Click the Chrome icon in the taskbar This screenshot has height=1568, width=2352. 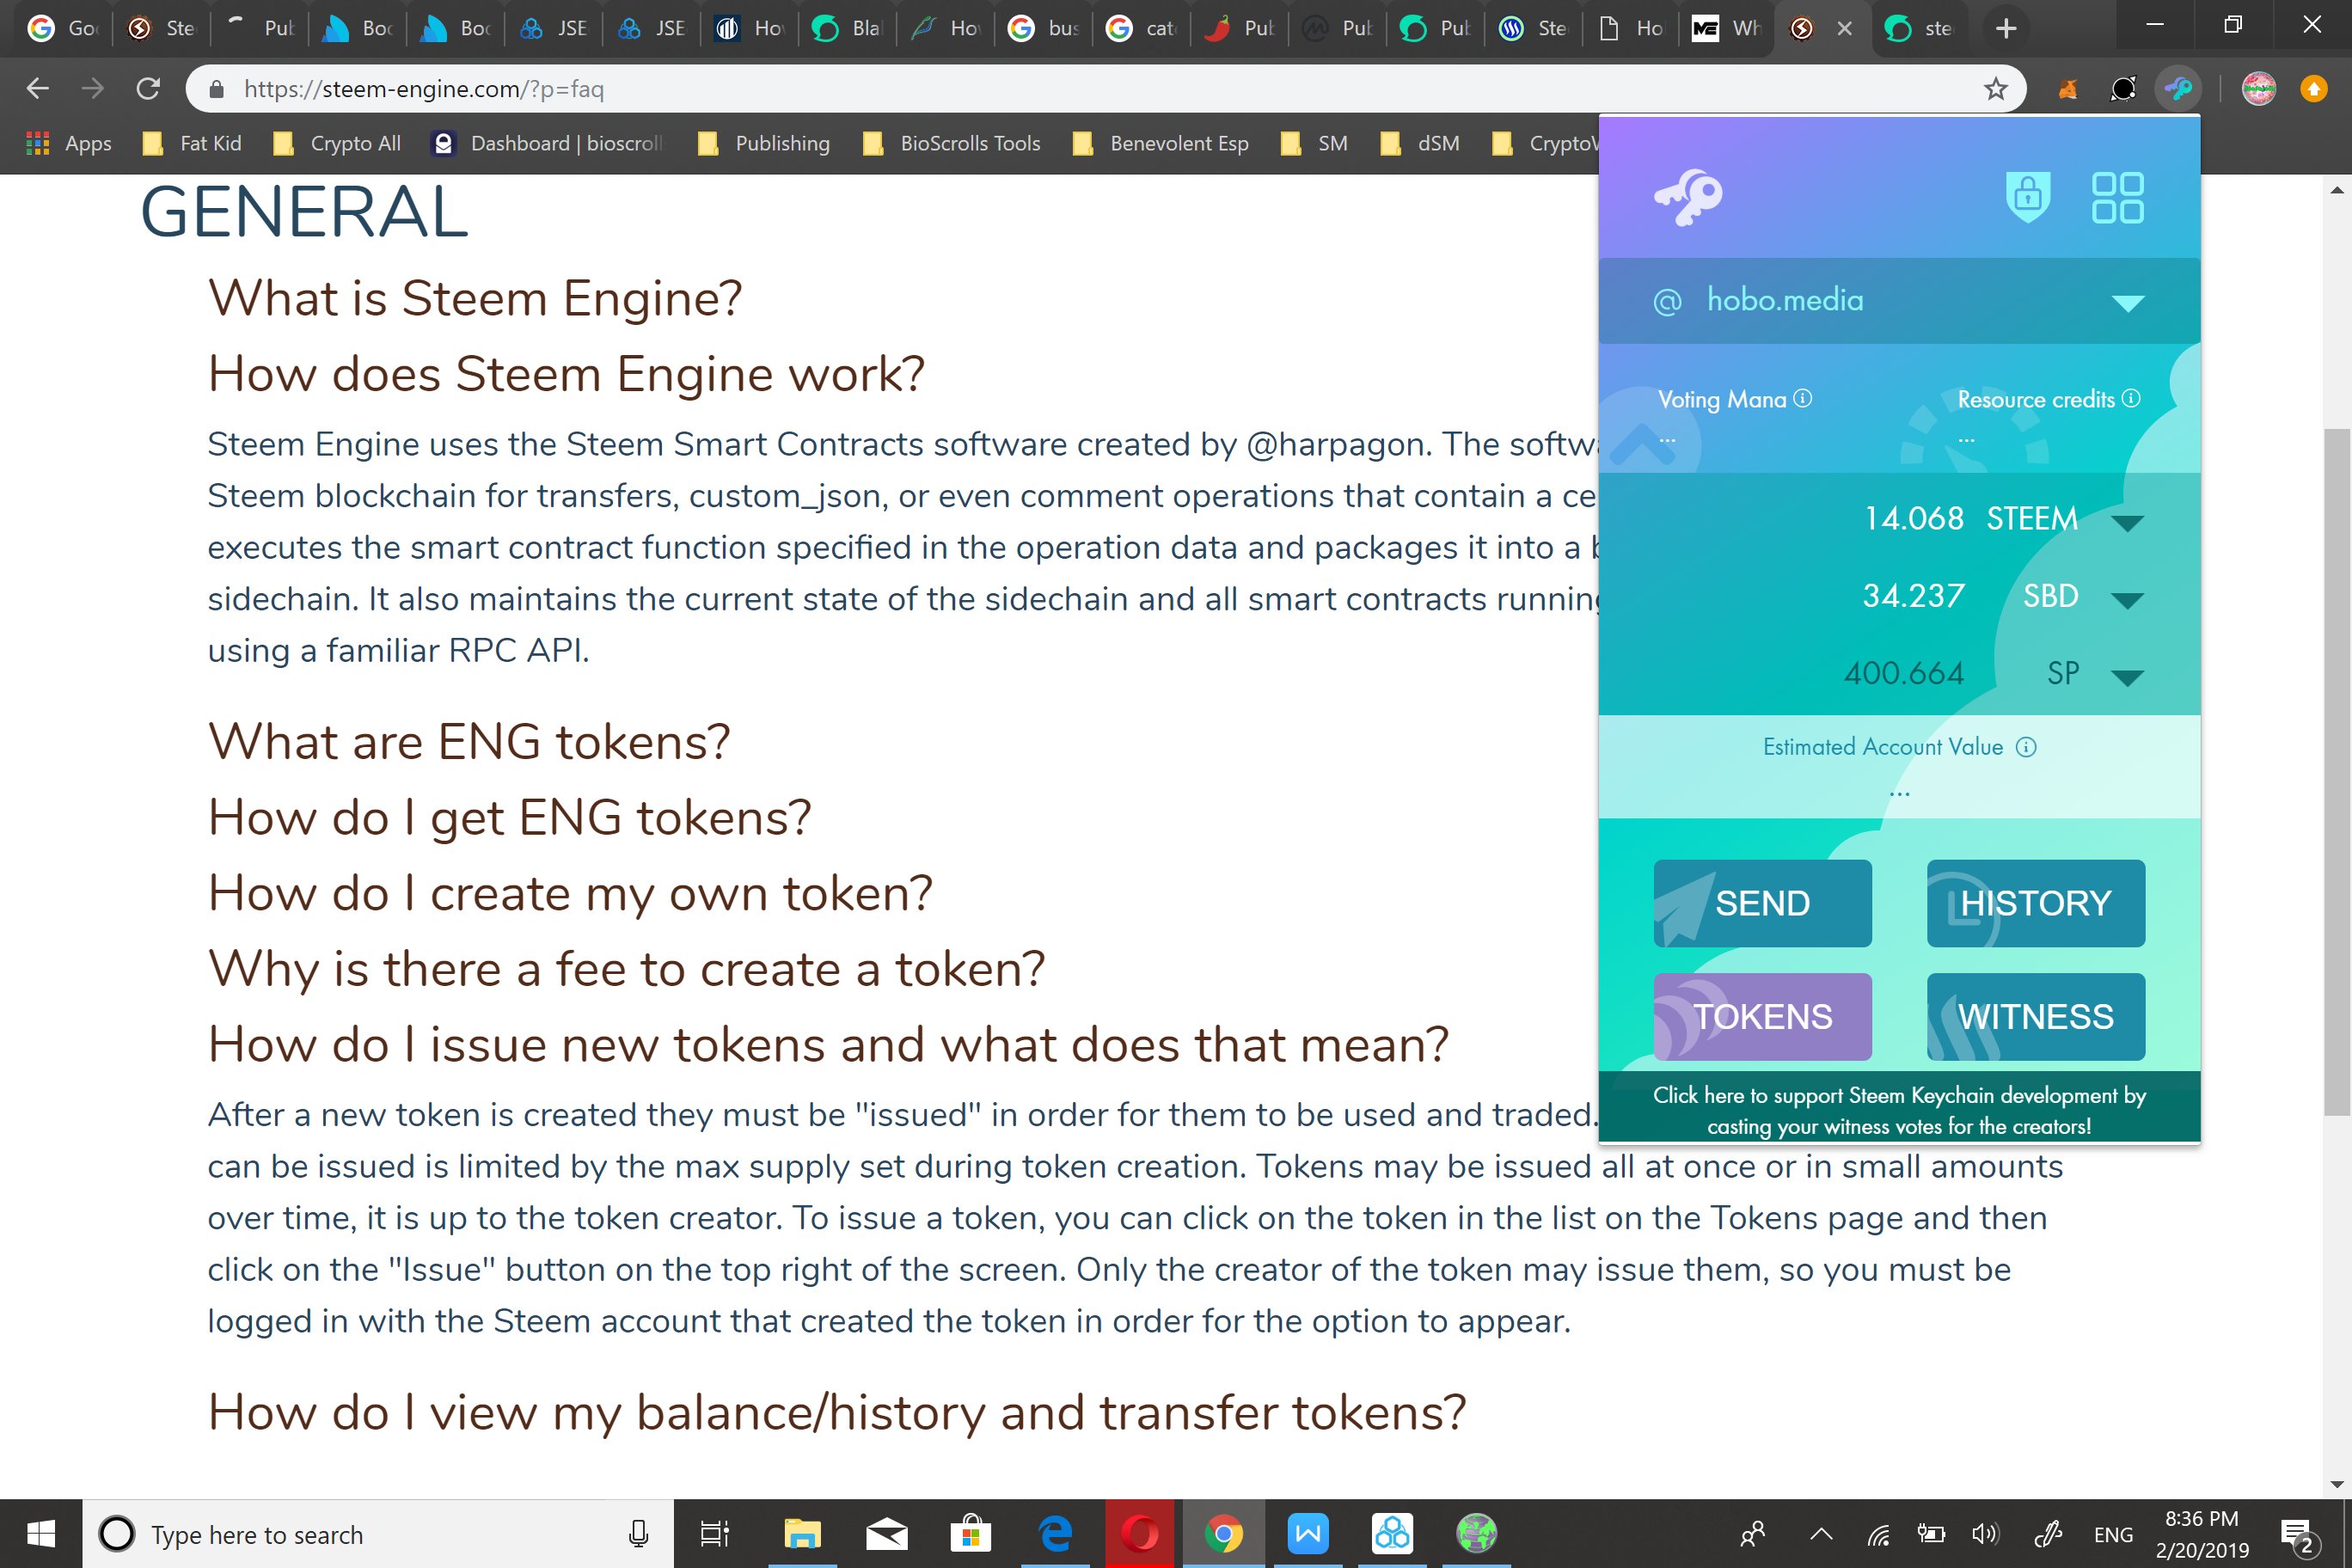tap(1223, 1533)
